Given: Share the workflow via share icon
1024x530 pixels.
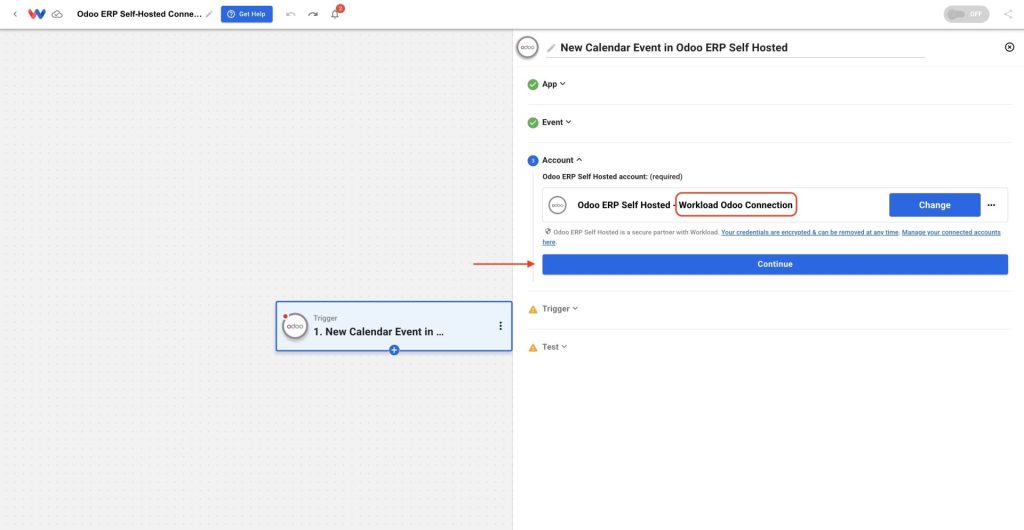Looking at the screenshot, I should [1008, 14].
